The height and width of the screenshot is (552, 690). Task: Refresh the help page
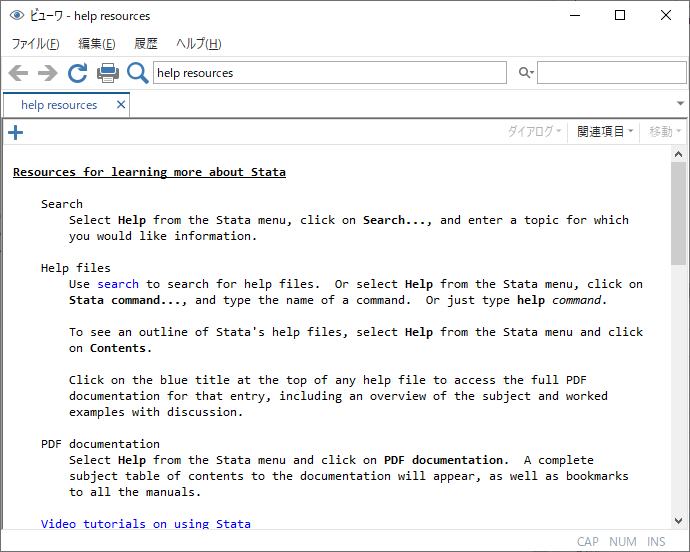(x=77, y=73)
